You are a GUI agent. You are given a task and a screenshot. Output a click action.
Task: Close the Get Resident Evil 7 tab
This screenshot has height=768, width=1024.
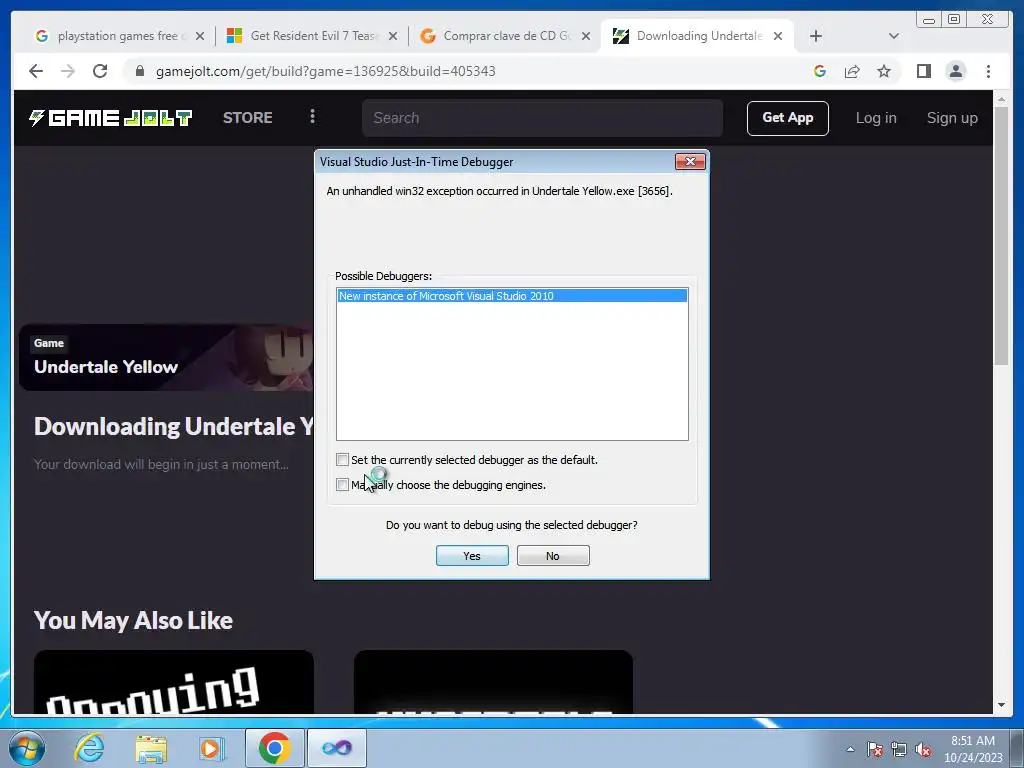[x=392, y=36]
